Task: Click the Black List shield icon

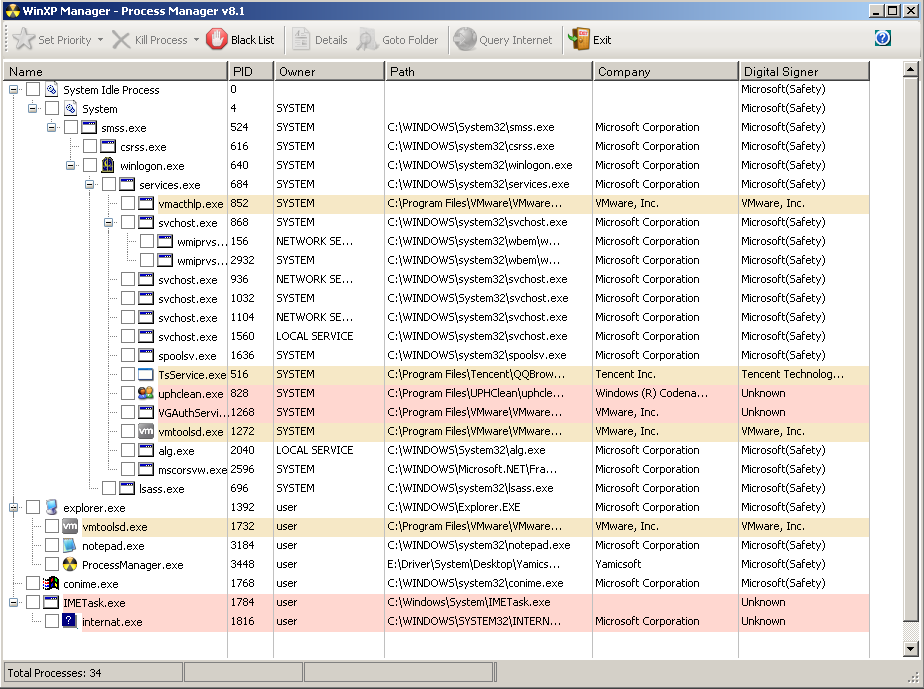Action: pyautogui.click(x=217, y=40)
